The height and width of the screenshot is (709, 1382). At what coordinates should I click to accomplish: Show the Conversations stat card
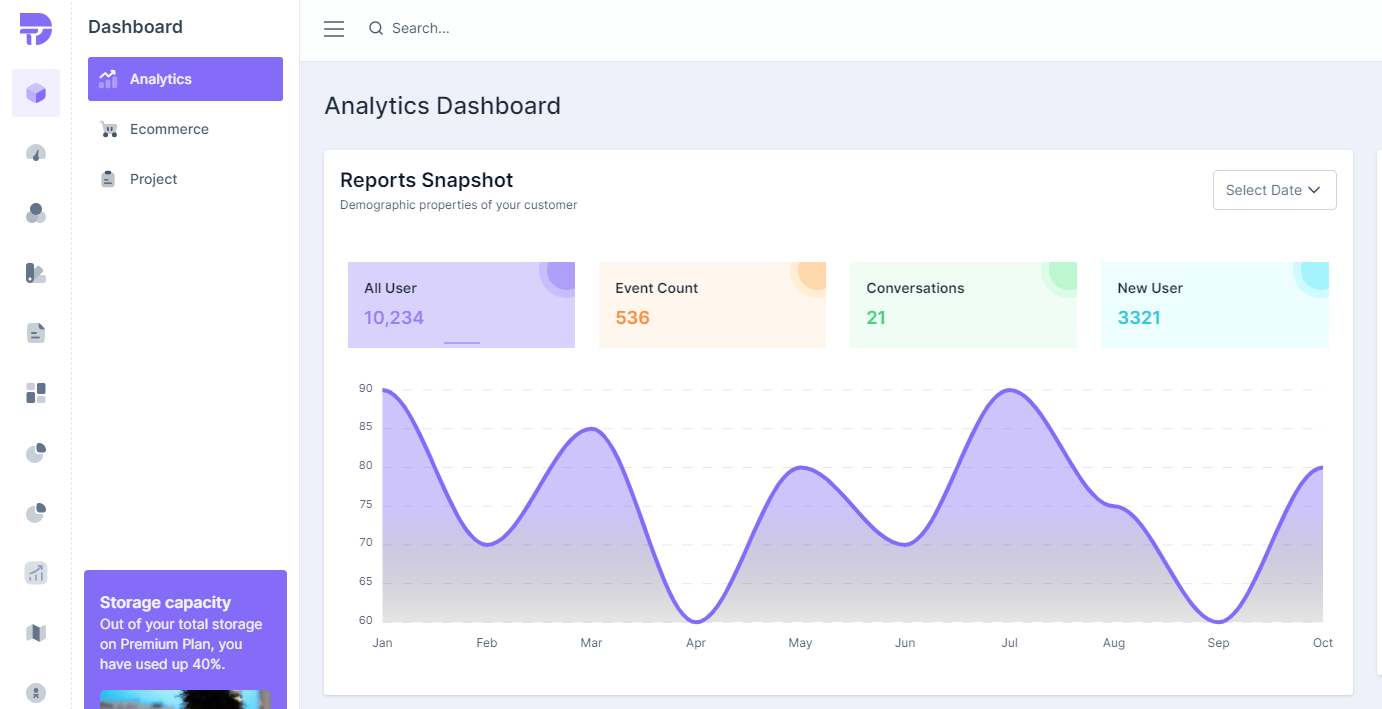[963, 304]
